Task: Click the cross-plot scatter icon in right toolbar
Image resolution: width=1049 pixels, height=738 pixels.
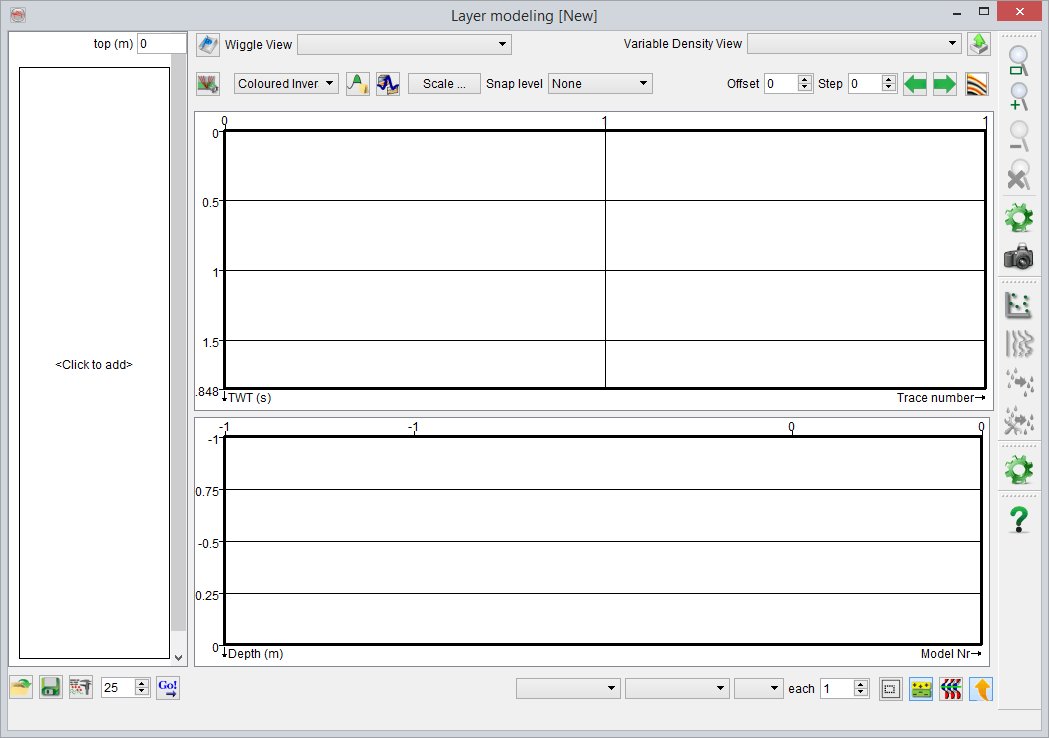Action: [1018, 307]
